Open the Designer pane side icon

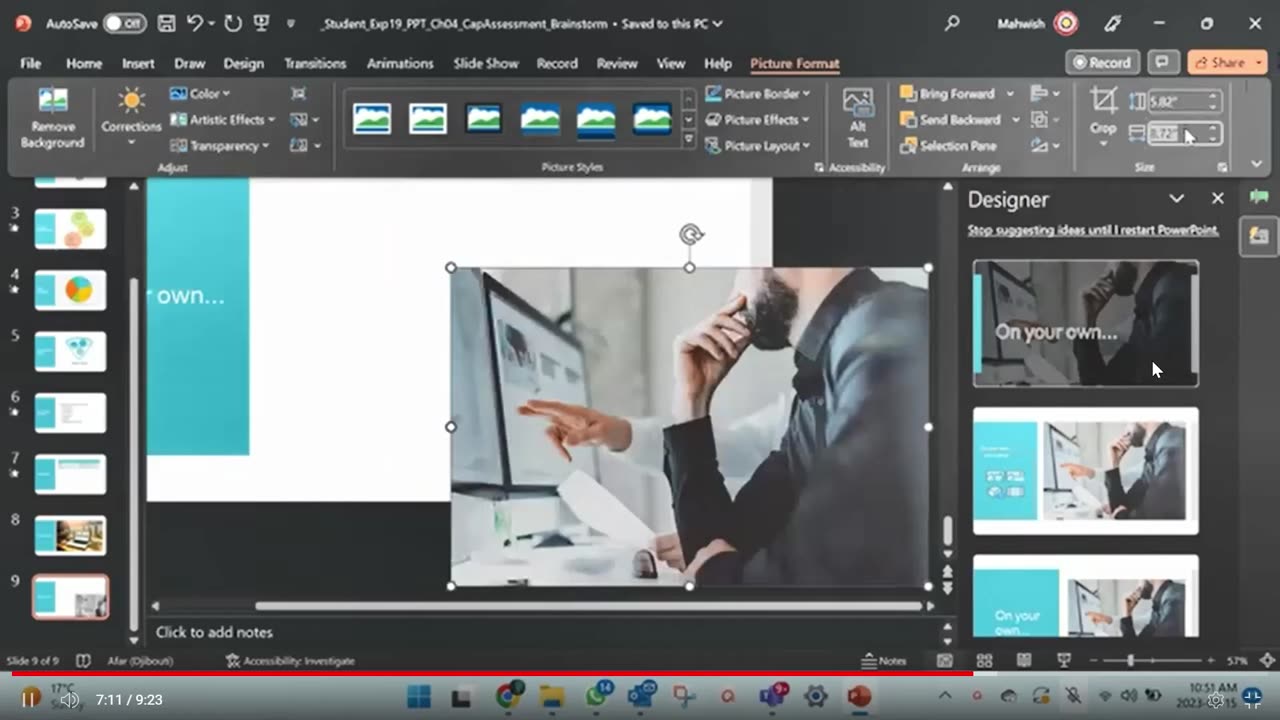[x=1258, y=236]
